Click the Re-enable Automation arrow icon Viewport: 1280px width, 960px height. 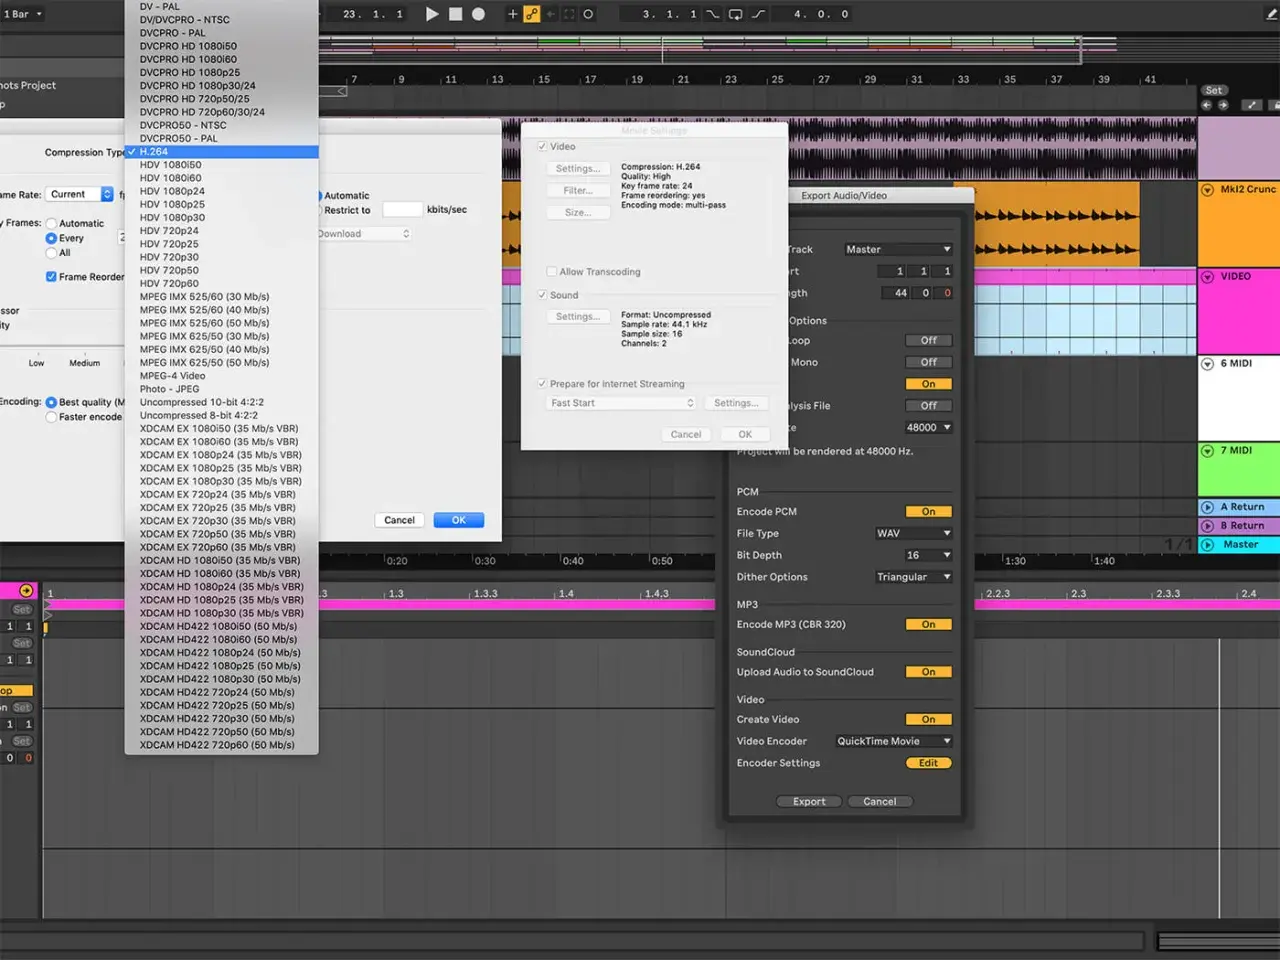[x=551, y=14]
